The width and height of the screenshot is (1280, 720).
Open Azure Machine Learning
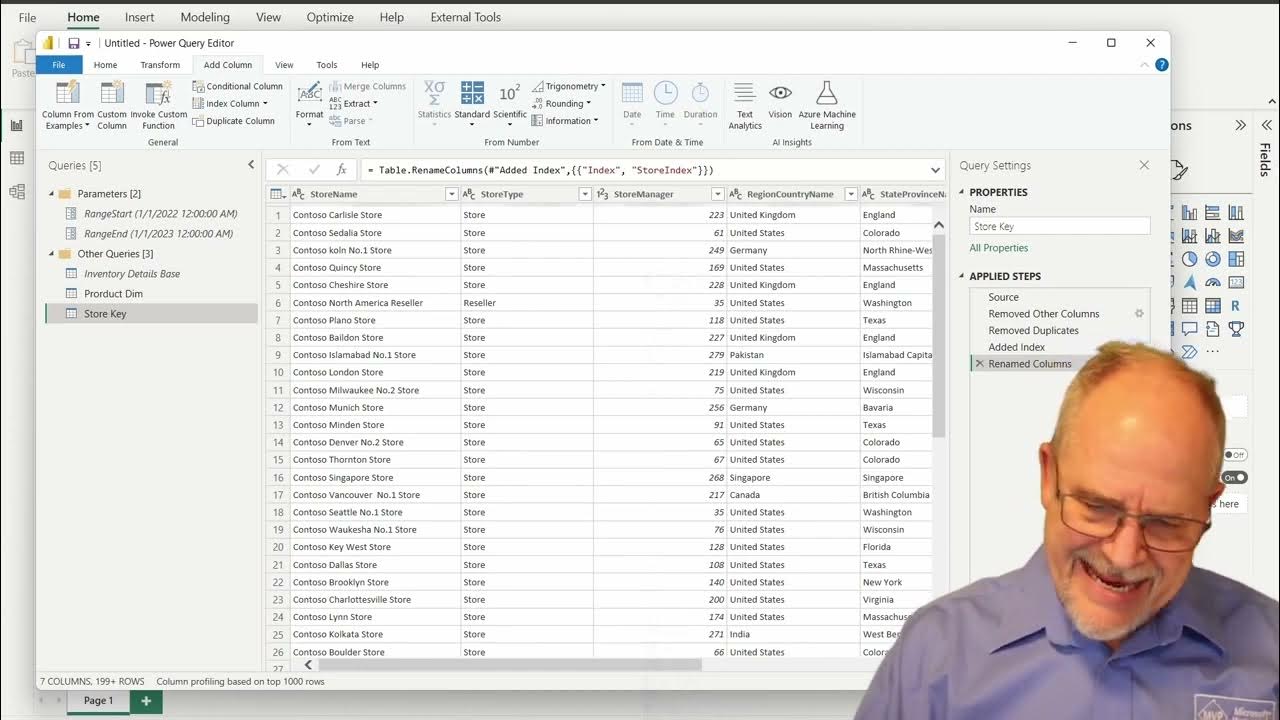coord(827,105)
